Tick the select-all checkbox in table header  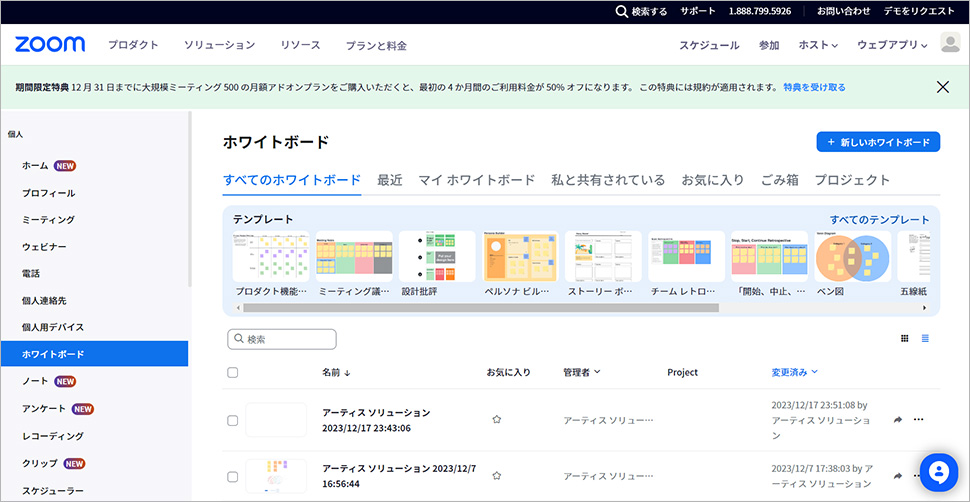(x=233, y=373)
